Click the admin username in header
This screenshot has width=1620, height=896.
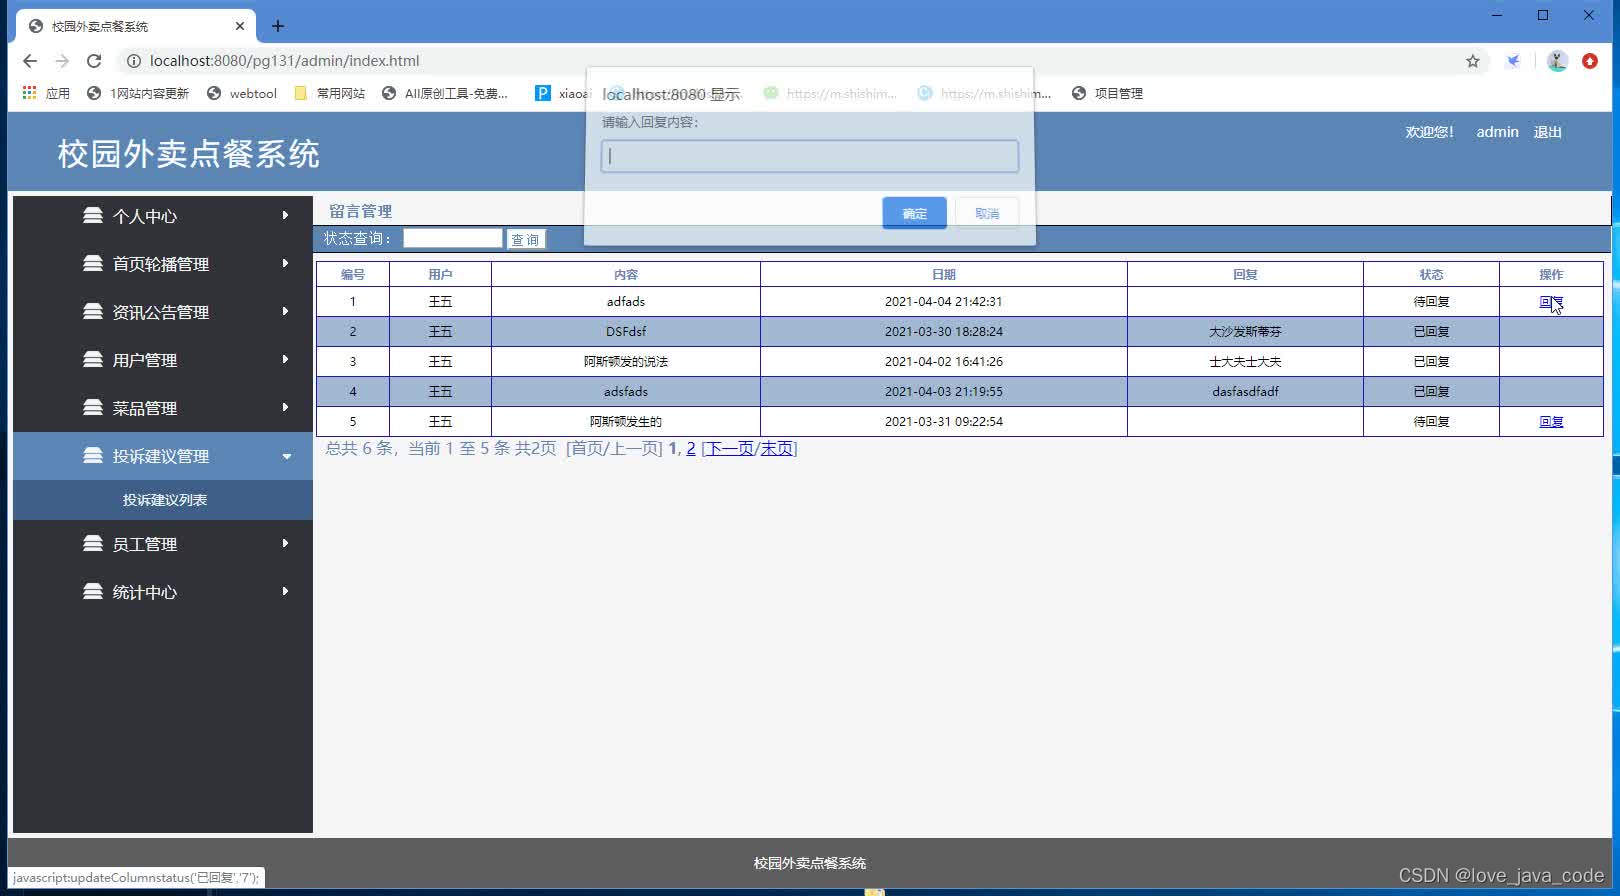tap(1497, 132)
